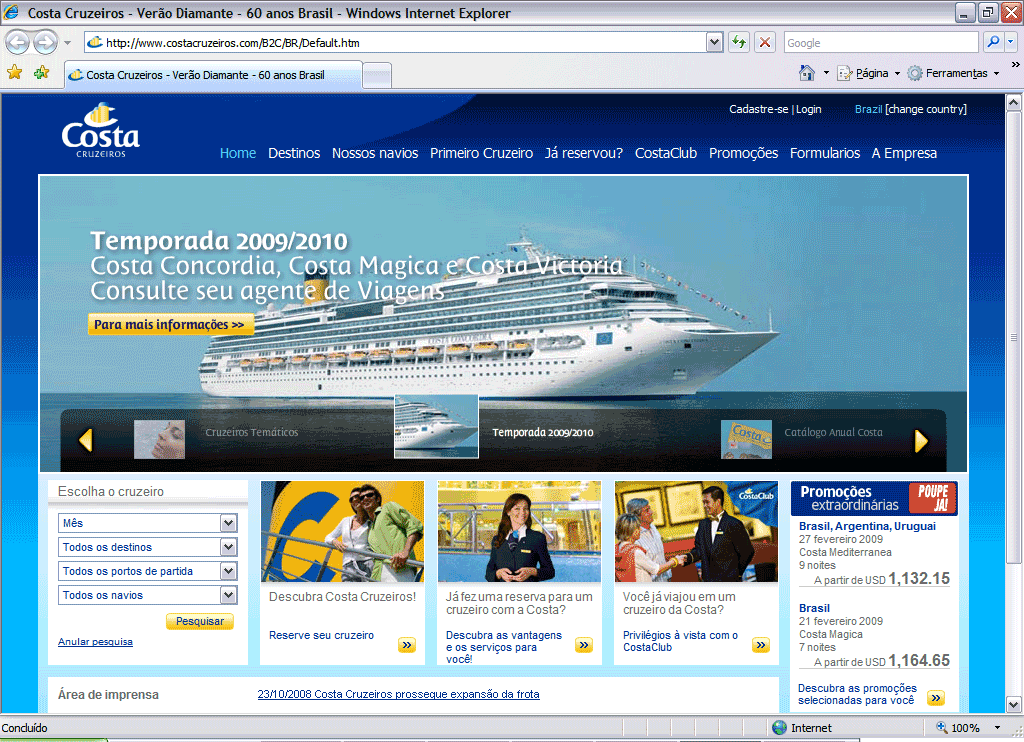Open the Página toolbar menu

point(869,73)
